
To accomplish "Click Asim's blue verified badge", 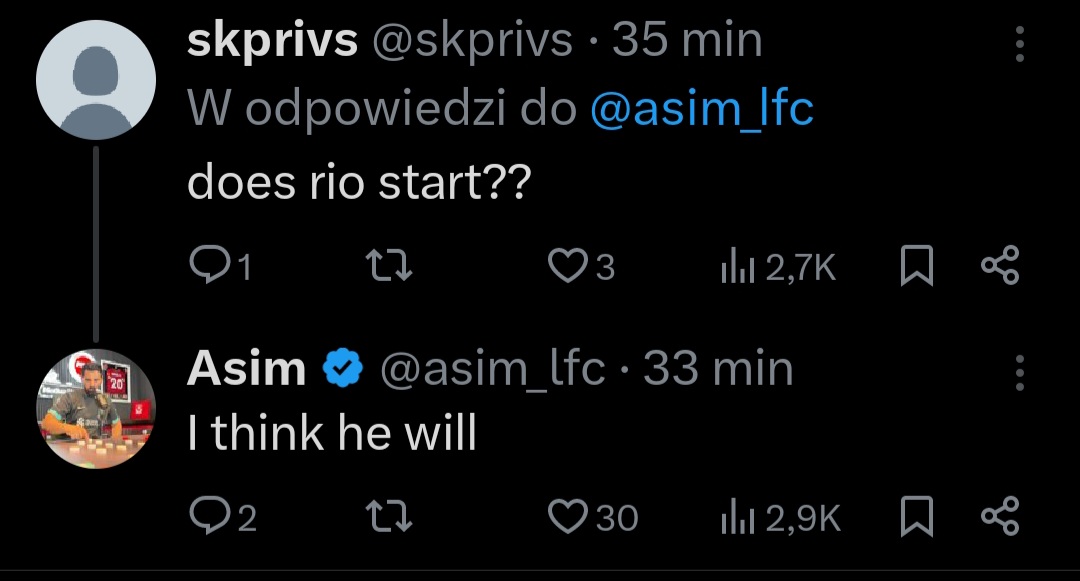I will (x=343, y=371).
